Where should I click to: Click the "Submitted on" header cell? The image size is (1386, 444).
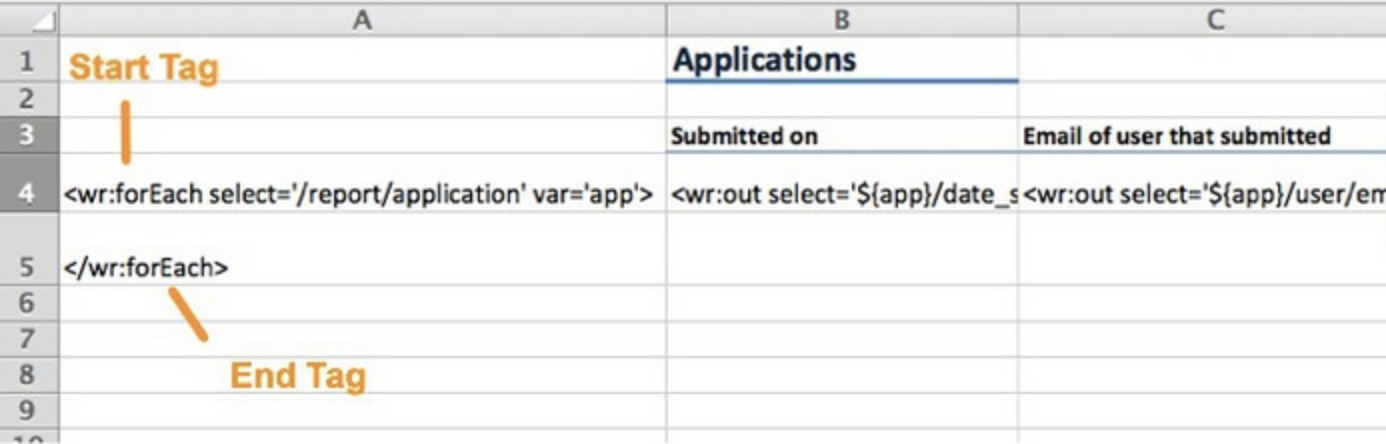pyautogui.click(x=842, y=136)
